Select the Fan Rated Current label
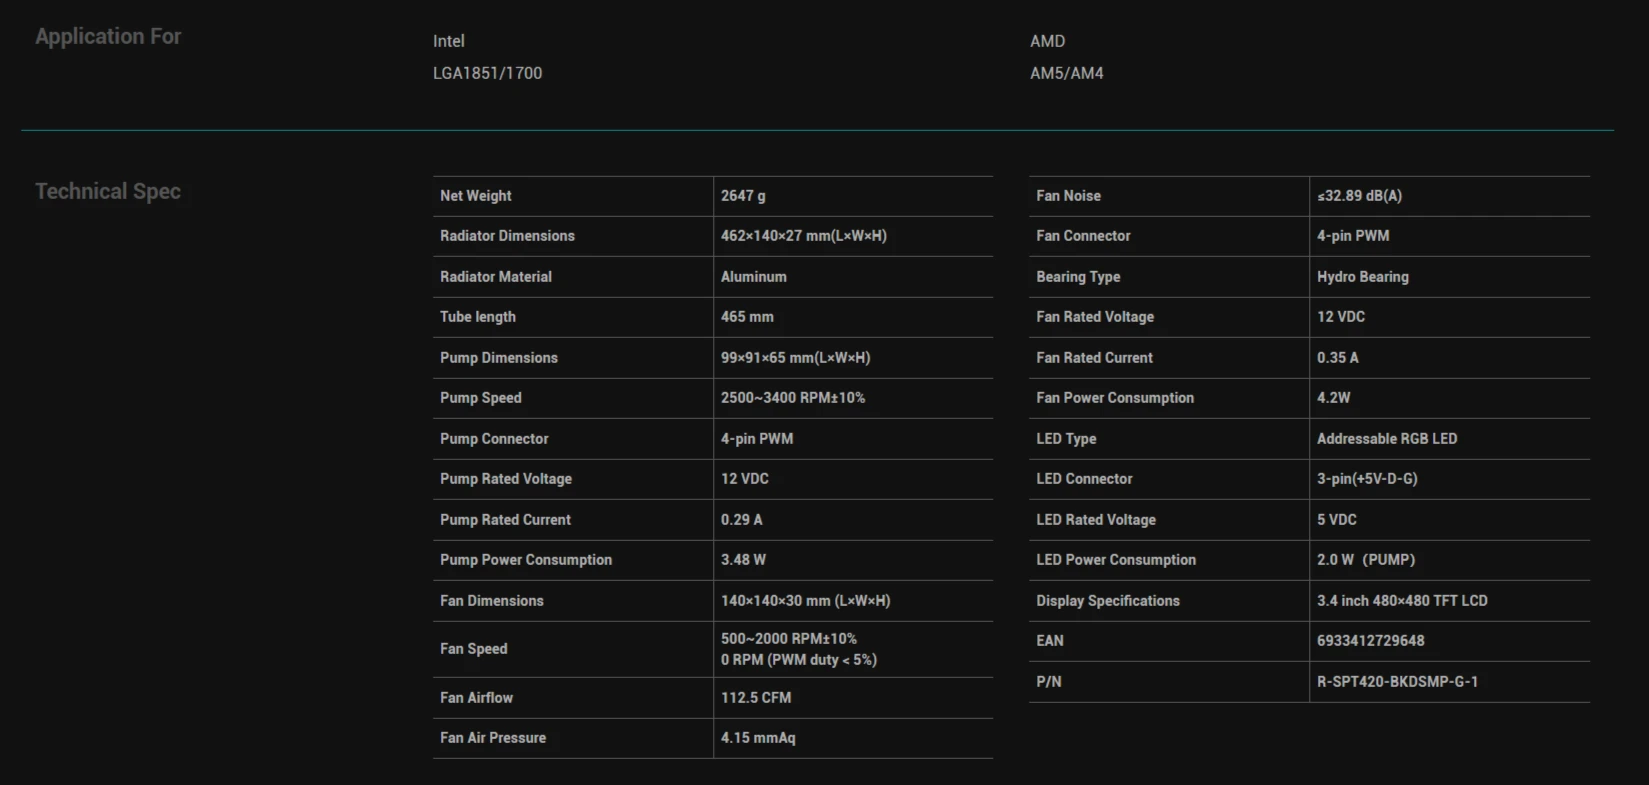This screenshot has height=785, width=1649. pos(1094,358)
